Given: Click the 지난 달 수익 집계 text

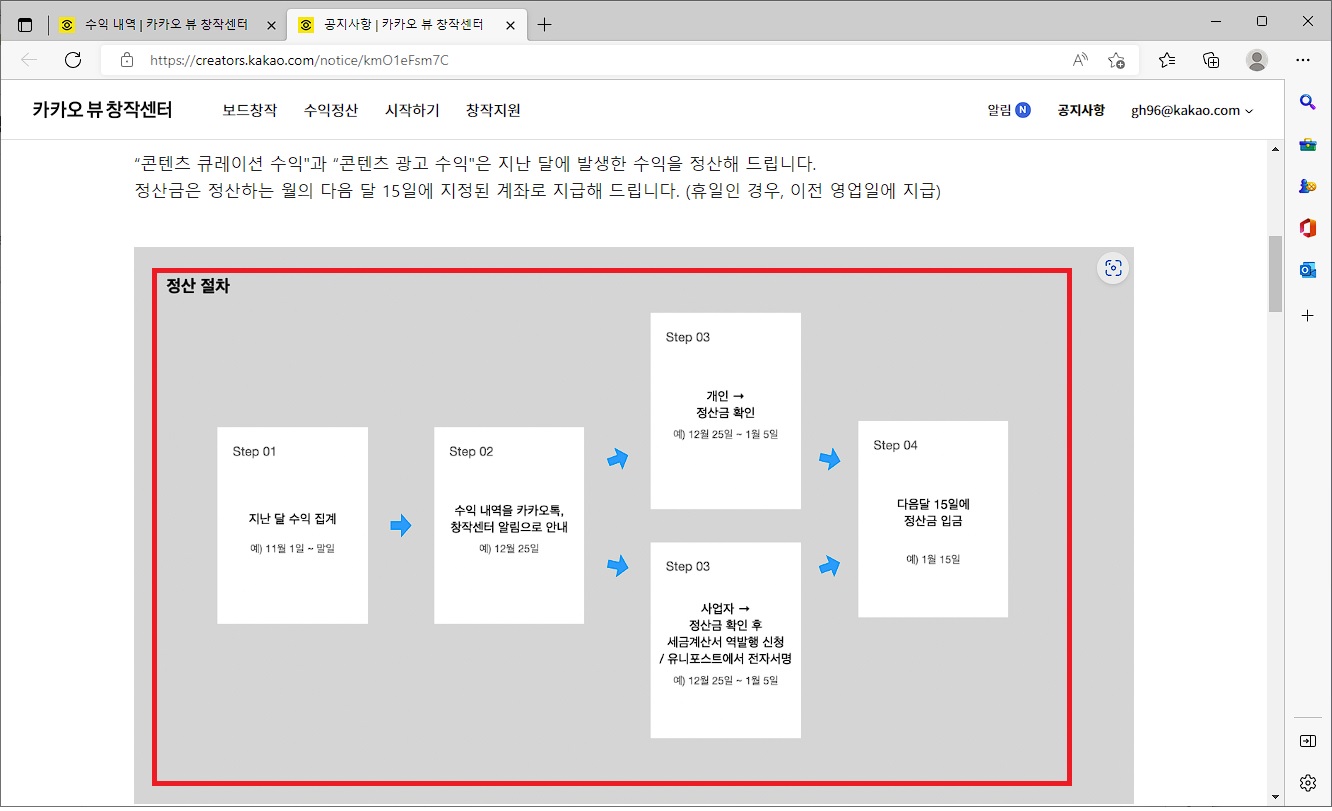Looking at the screenshot, I should [293, 519].
